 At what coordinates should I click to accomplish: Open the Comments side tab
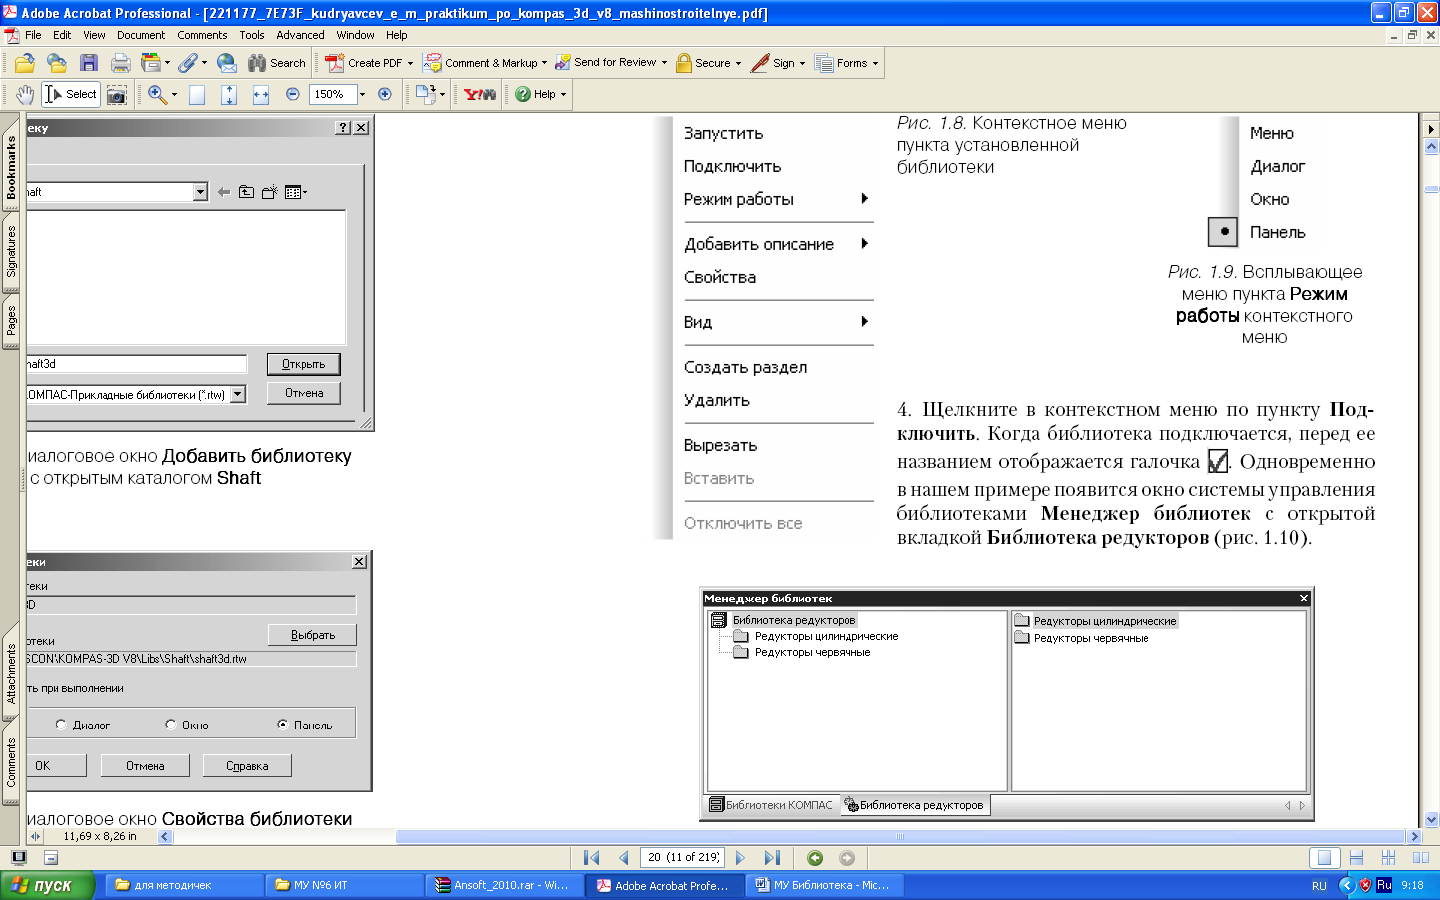point(11,762)
